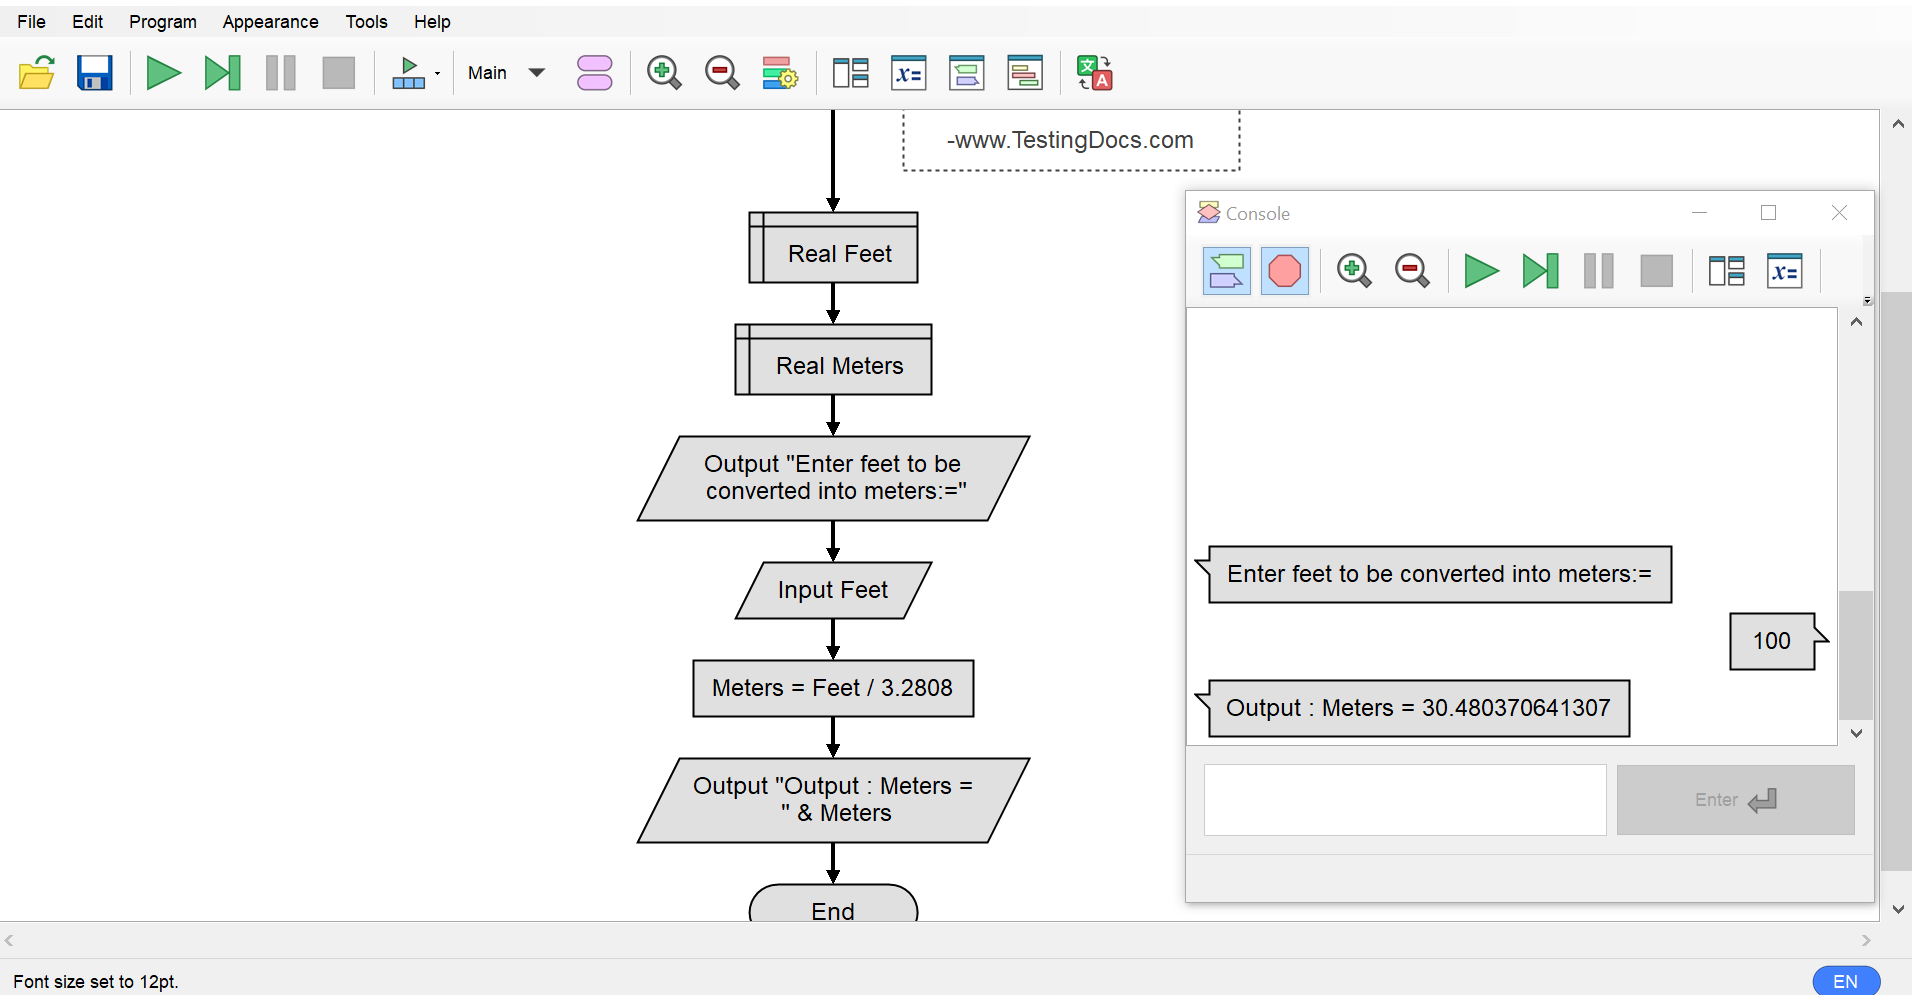The image size is (1912, 995).
Task: Toggle the red stop-sign button in the Console
Action: tap(1284, 271)
